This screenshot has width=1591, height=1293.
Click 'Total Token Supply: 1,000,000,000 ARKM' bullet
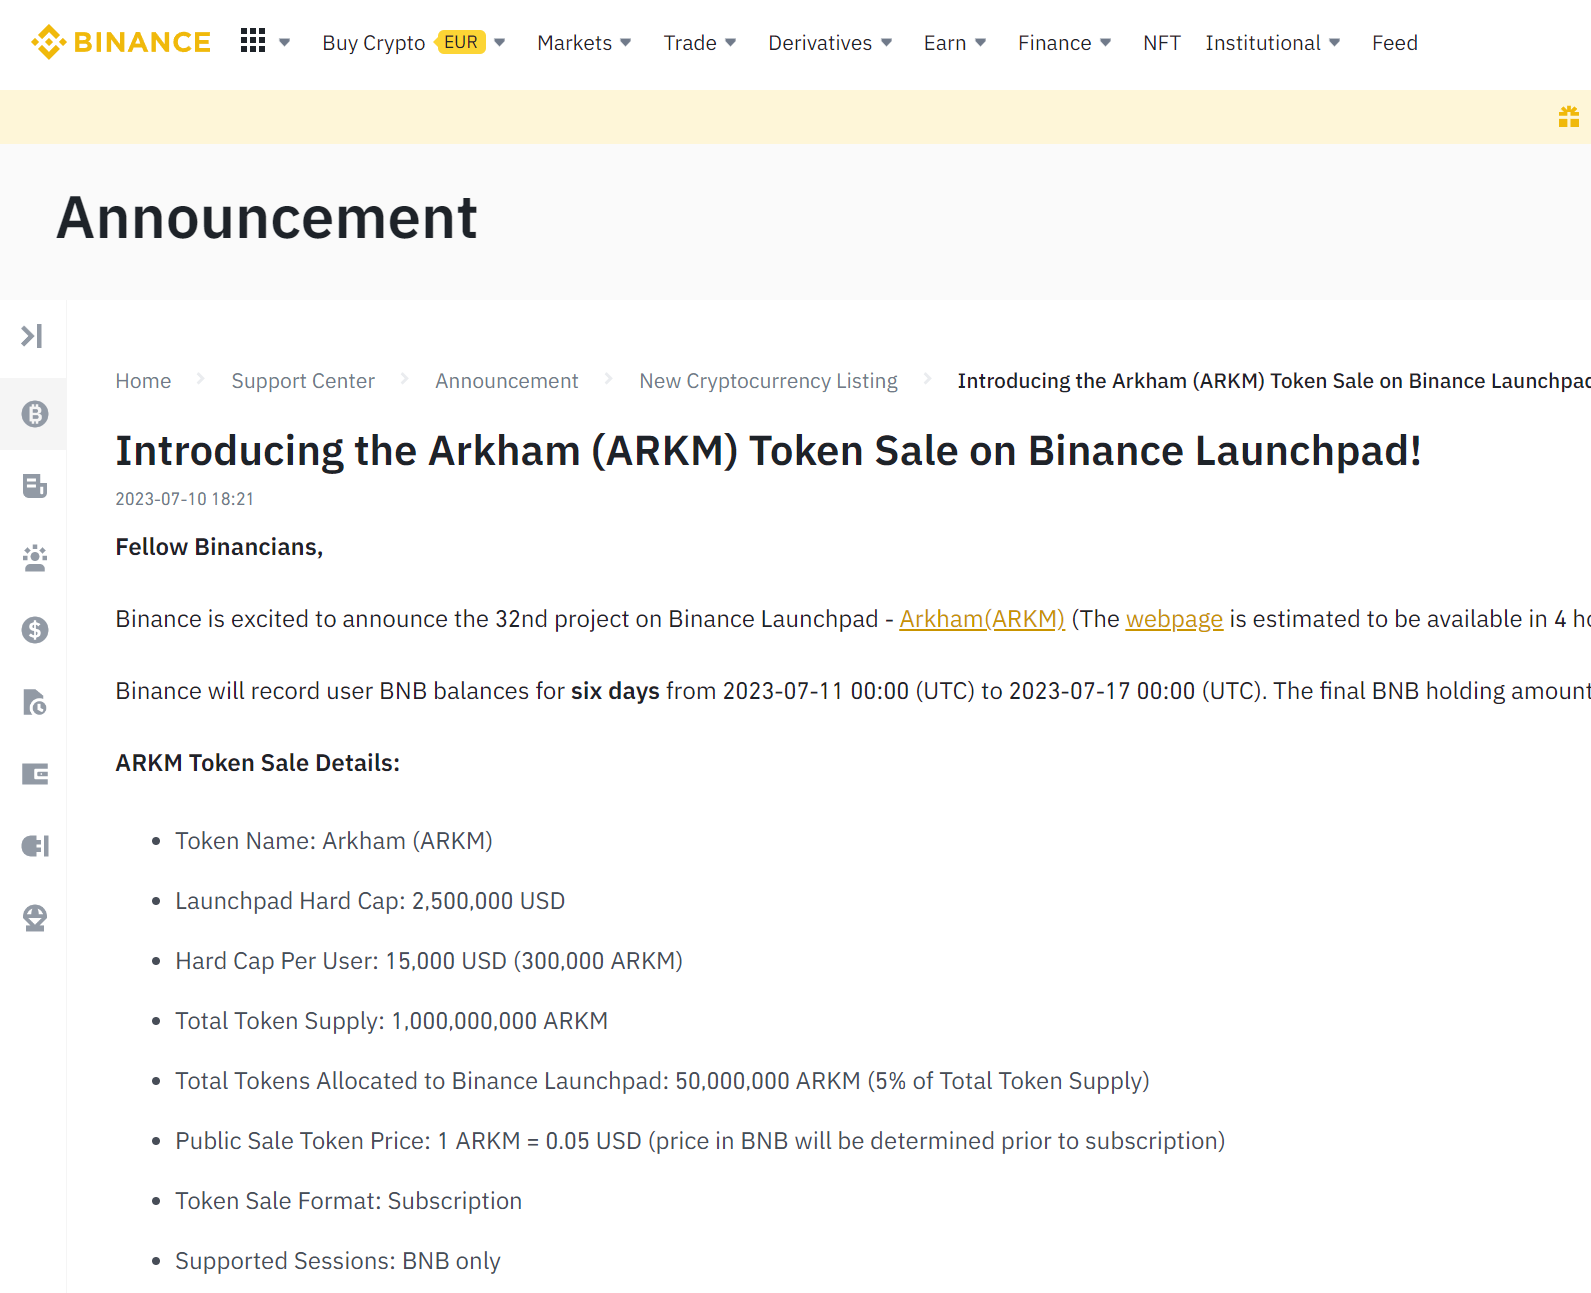click(x=392, y=1021)
